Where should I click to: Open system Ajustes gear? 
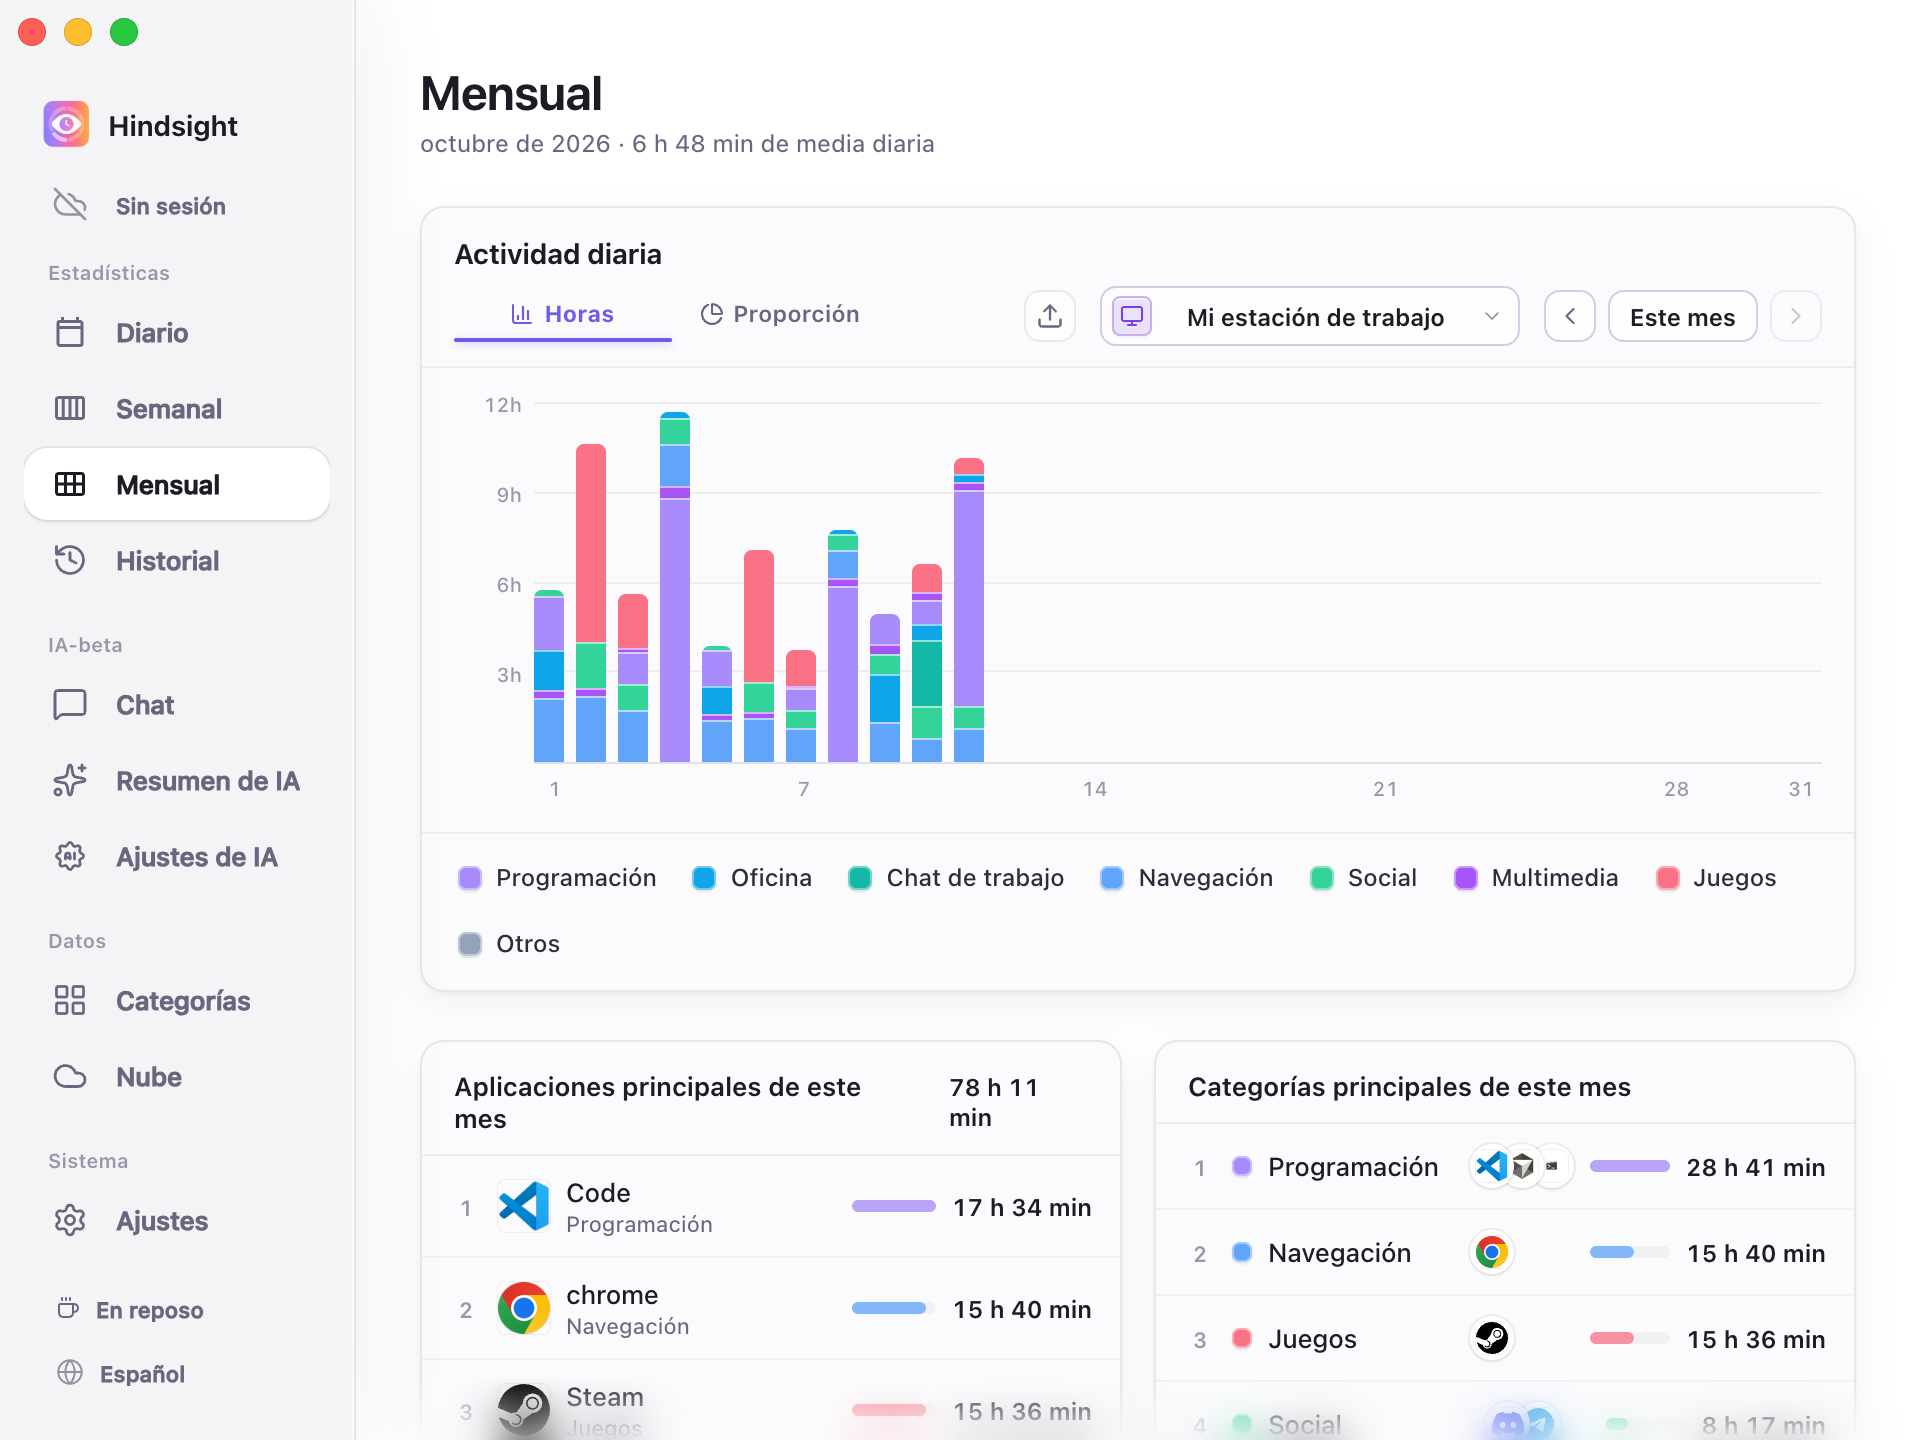177,1221
